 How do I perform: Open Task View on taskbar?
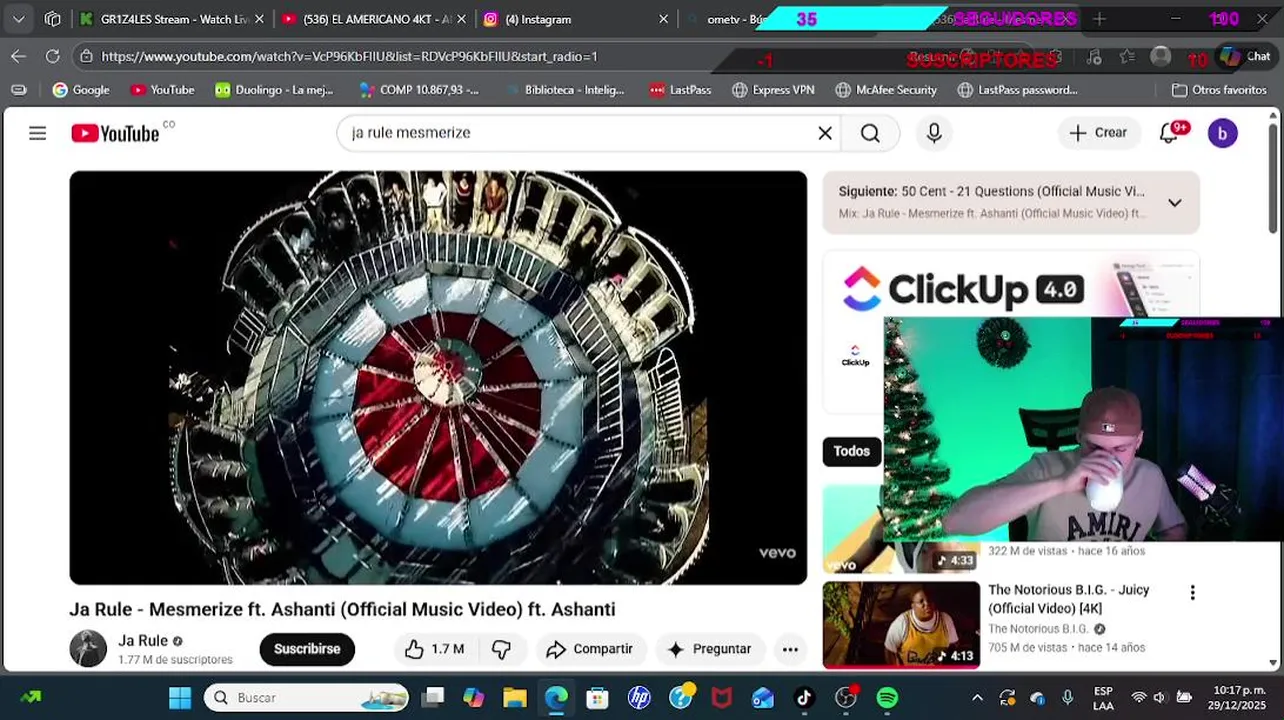pos(432,697)
